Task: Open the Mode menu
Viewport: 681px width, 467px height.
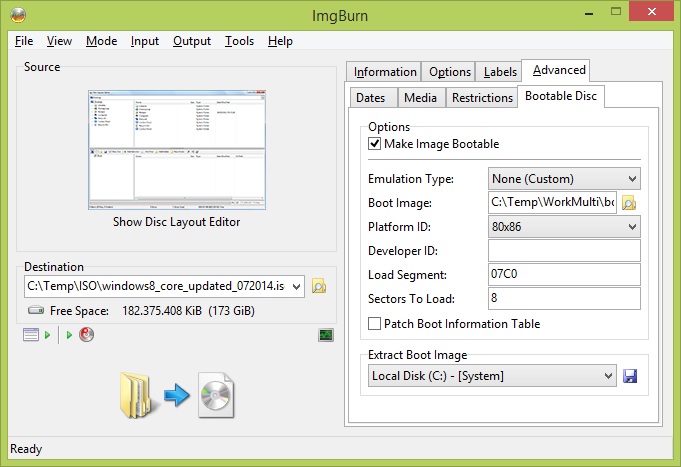Action: tap(102, 41)
